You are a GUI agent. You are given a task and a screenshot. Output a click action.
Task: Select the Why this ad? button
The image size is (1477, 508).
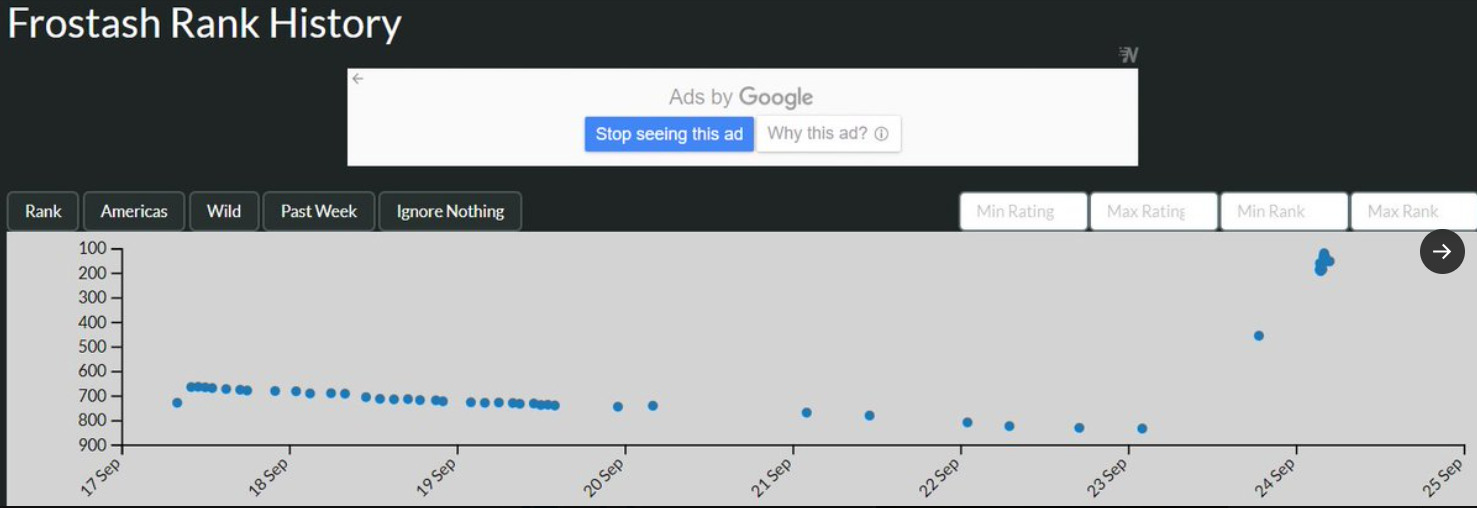click(827, 134)
